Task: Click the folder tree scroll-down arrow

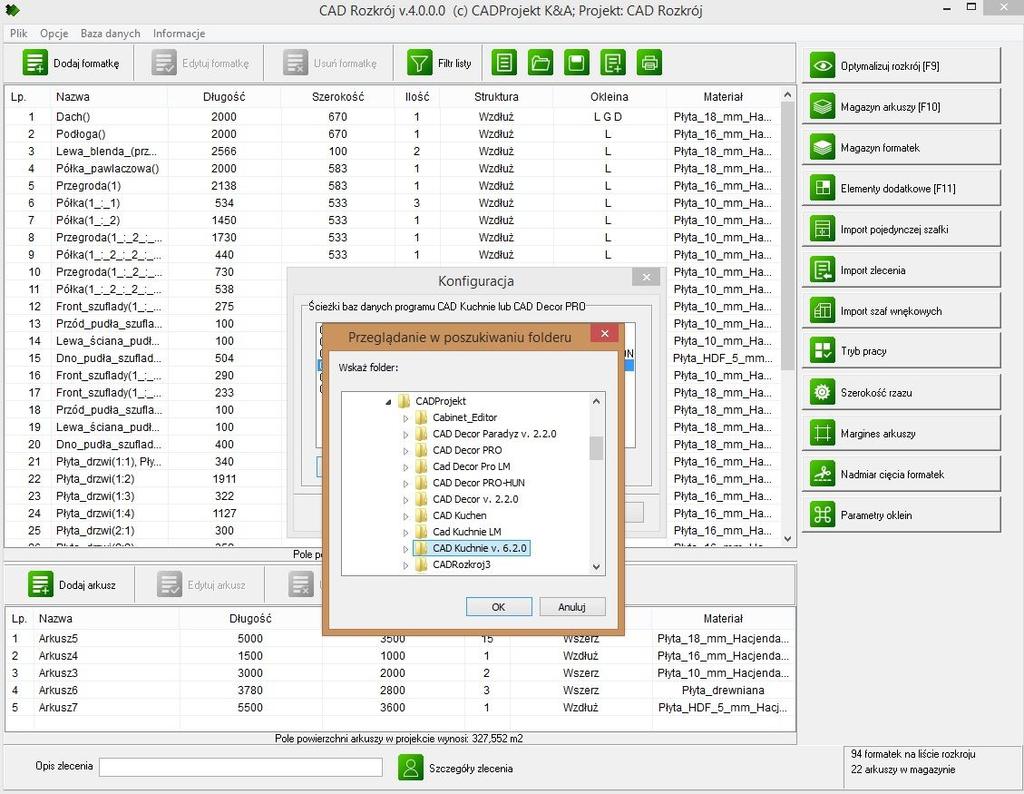Action: click(x=596, y=567)
